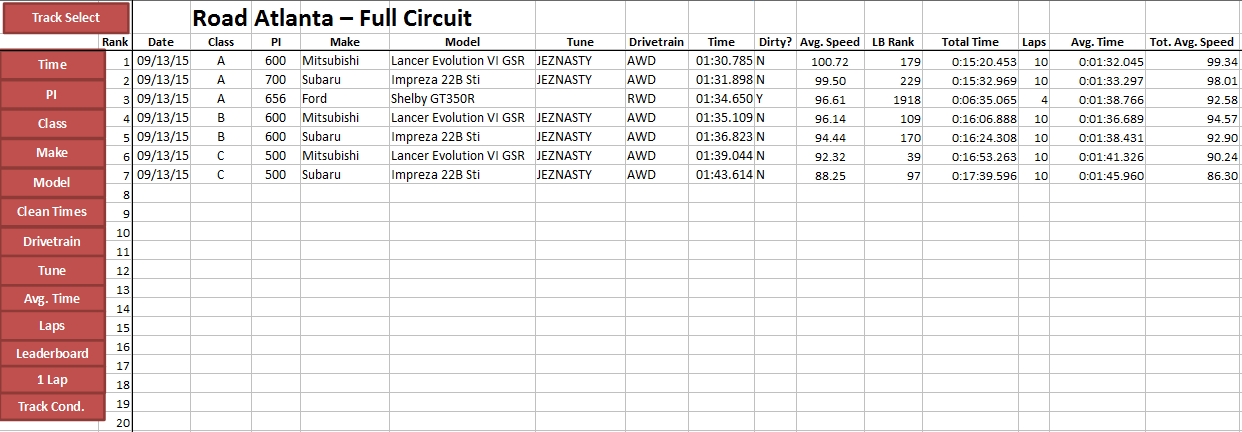Click the LB Rank value 1918
Screen dimensions: 1242x432
click(x=893, y=99)
